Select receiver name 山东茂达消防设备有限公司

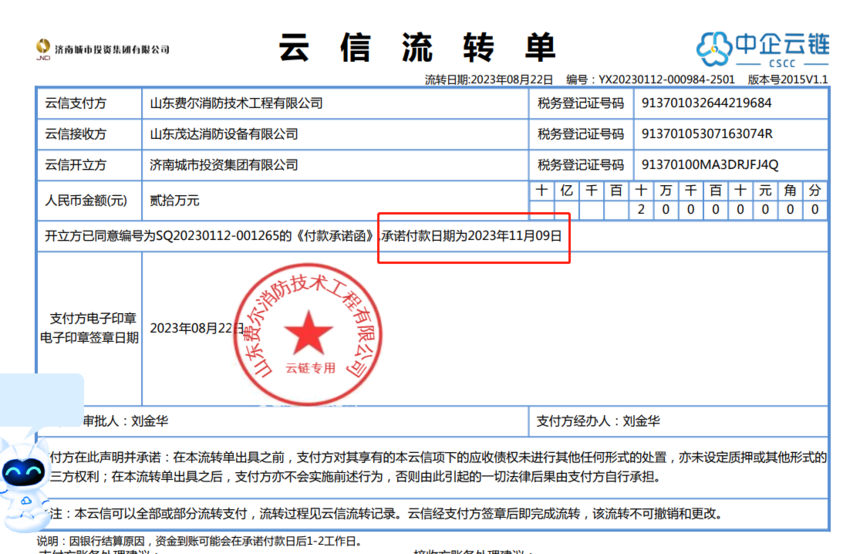click(x=224, y=134)
